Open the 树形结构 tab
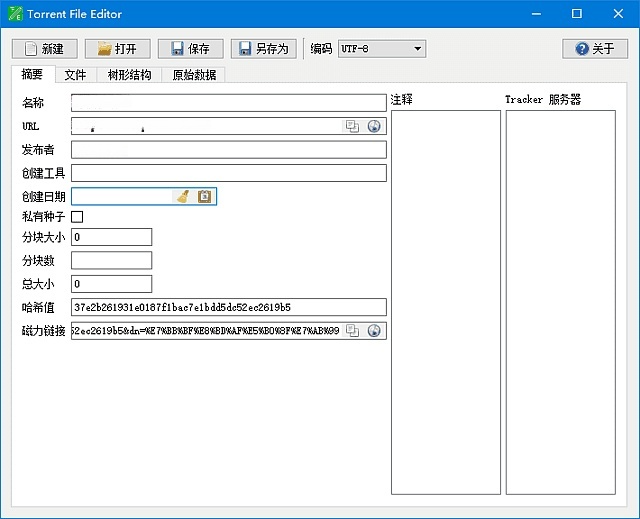This screenshot has height=519, width=640. coord(129,75)
